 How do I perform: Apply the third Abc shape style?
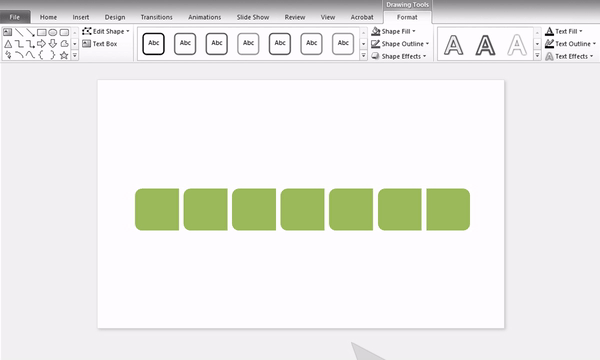pos(217,44)
